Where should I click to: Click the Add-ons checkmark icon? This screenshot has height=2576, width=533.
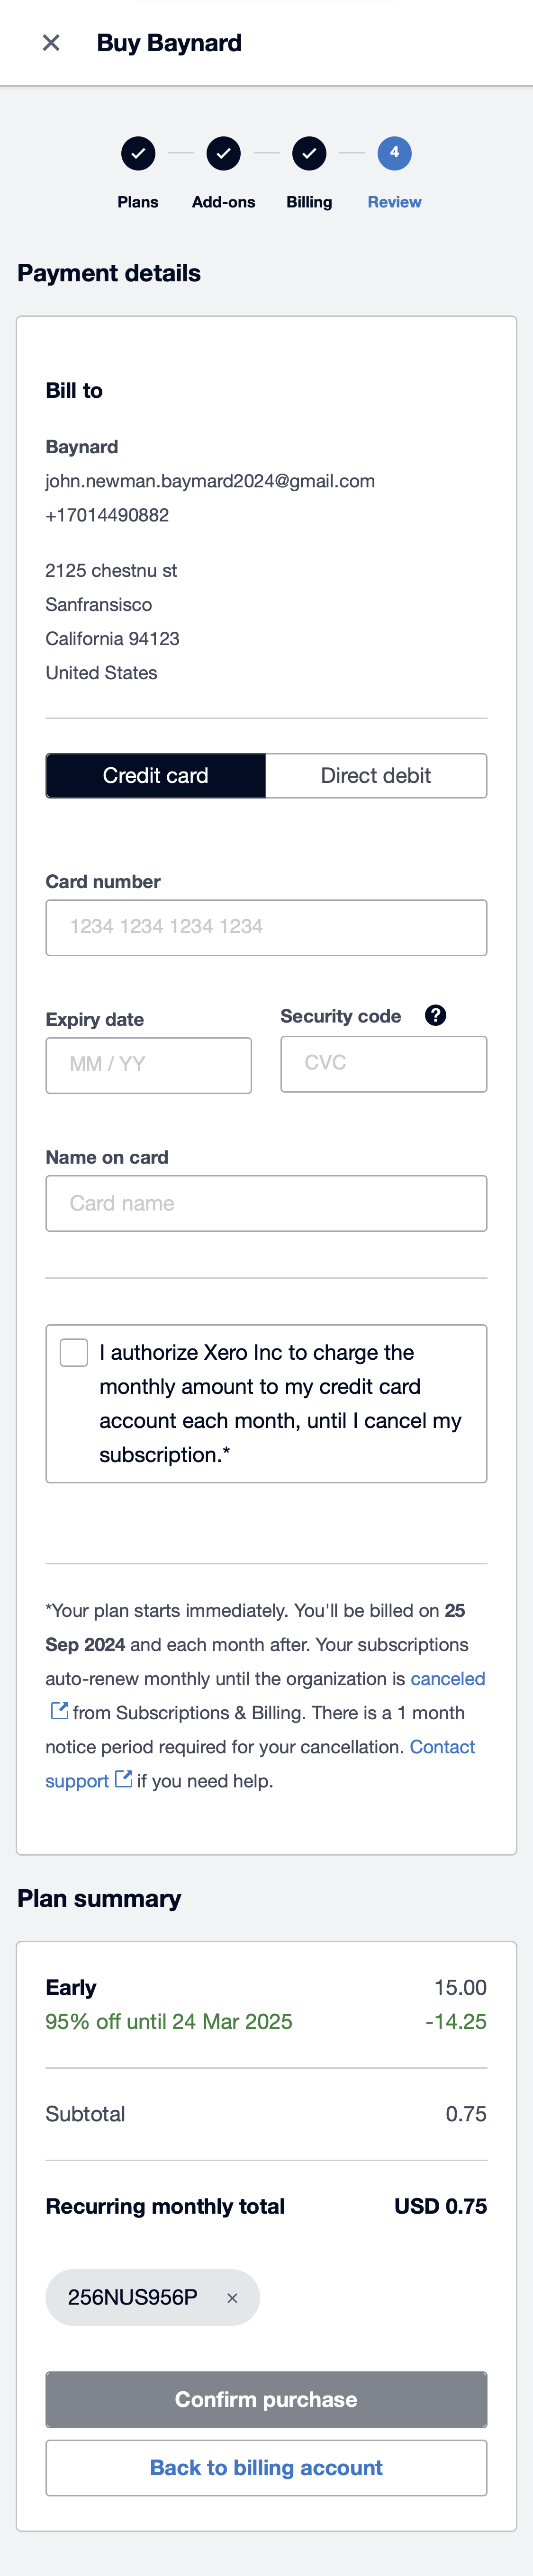(223, 153)
